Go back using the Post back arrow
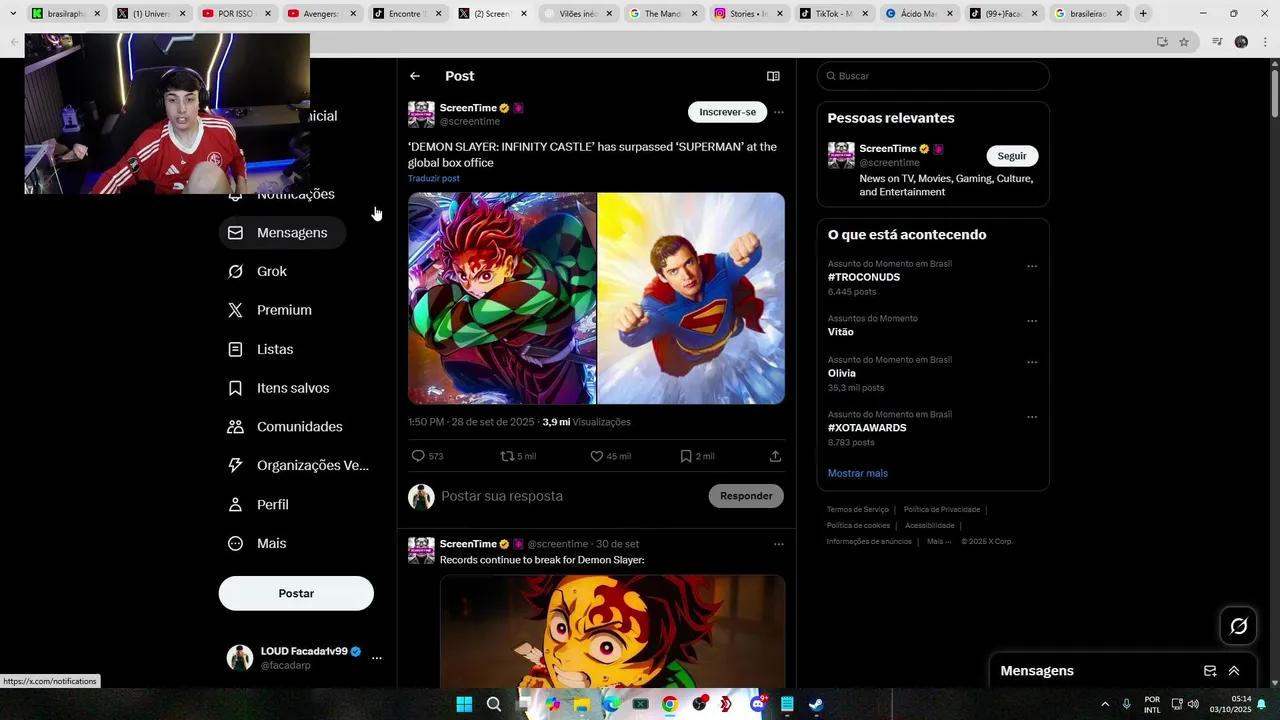The image size is (1280, 720). coord(415,76)
